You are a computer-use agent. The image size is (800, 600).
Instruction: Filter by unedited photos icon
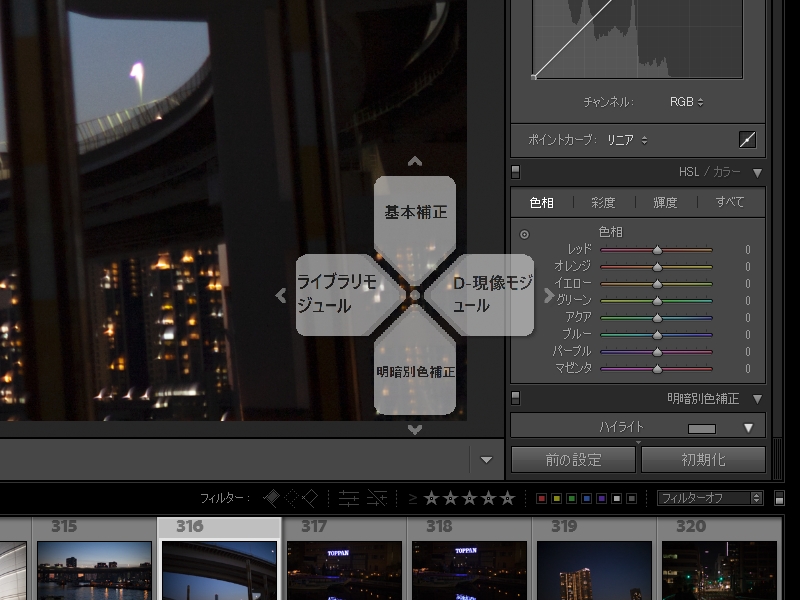pyautogui.click(x=377, y=498)
